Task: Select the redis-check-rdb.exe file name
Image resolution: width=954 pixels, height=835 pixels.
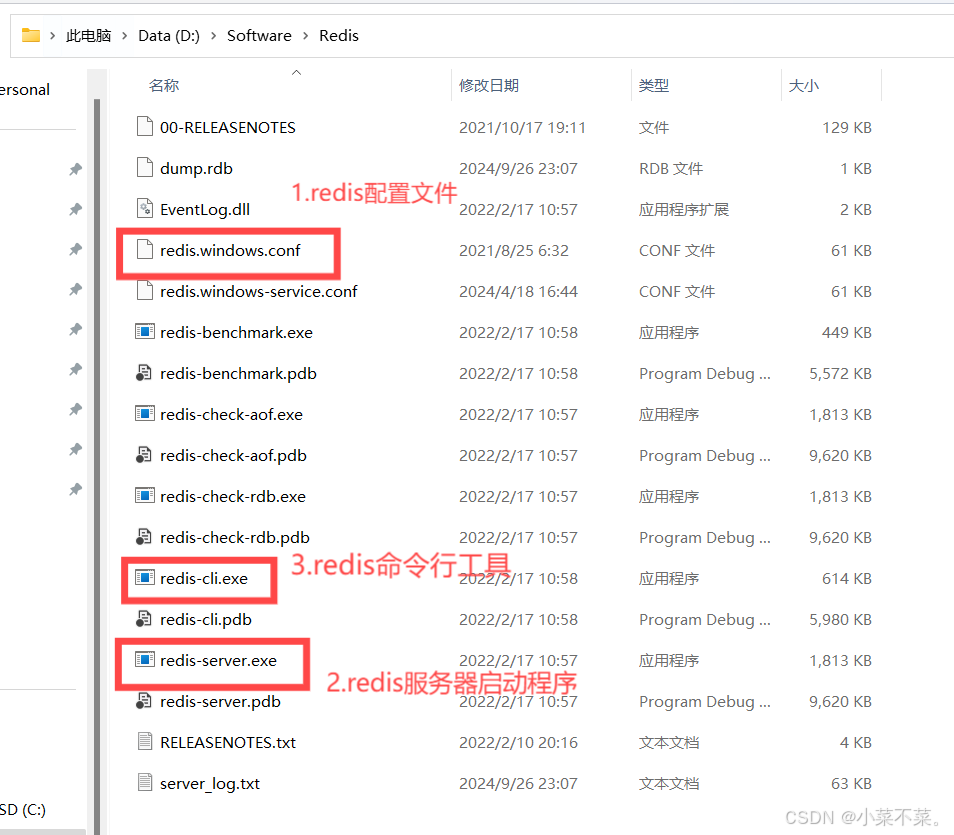Action: click(x=233, y=497)
